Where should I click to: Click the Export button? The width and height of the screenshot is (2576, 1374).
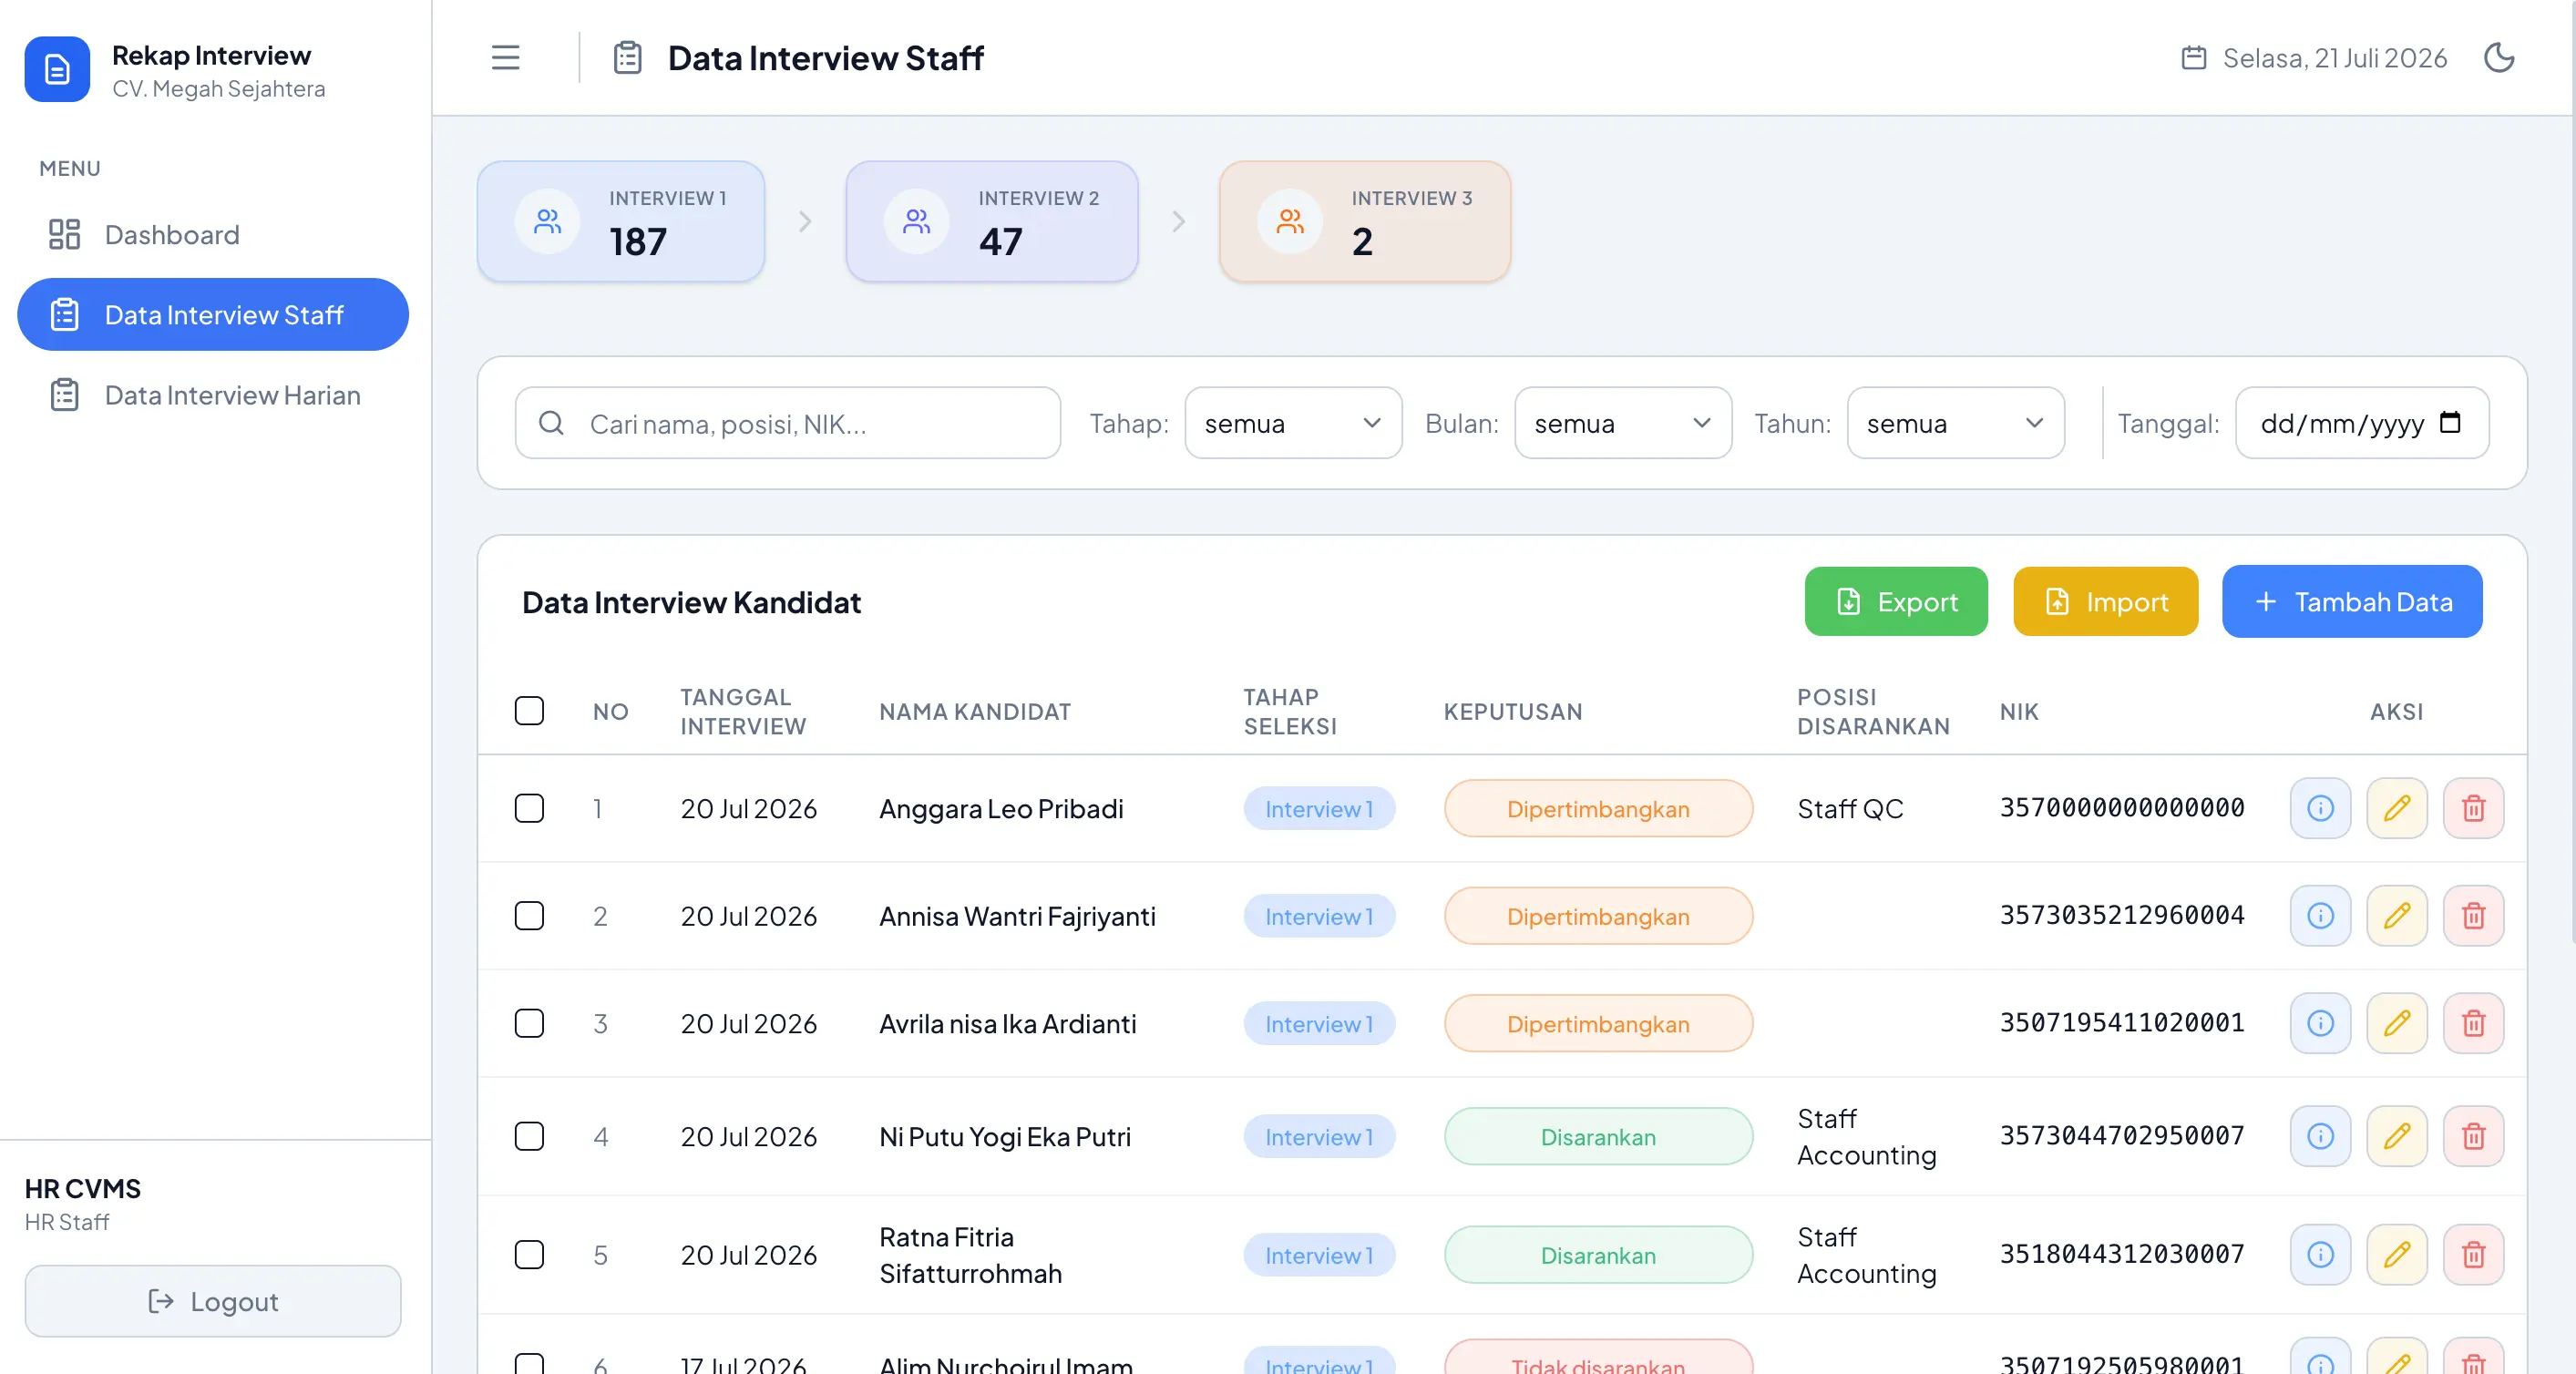(x=1896, y=601)
